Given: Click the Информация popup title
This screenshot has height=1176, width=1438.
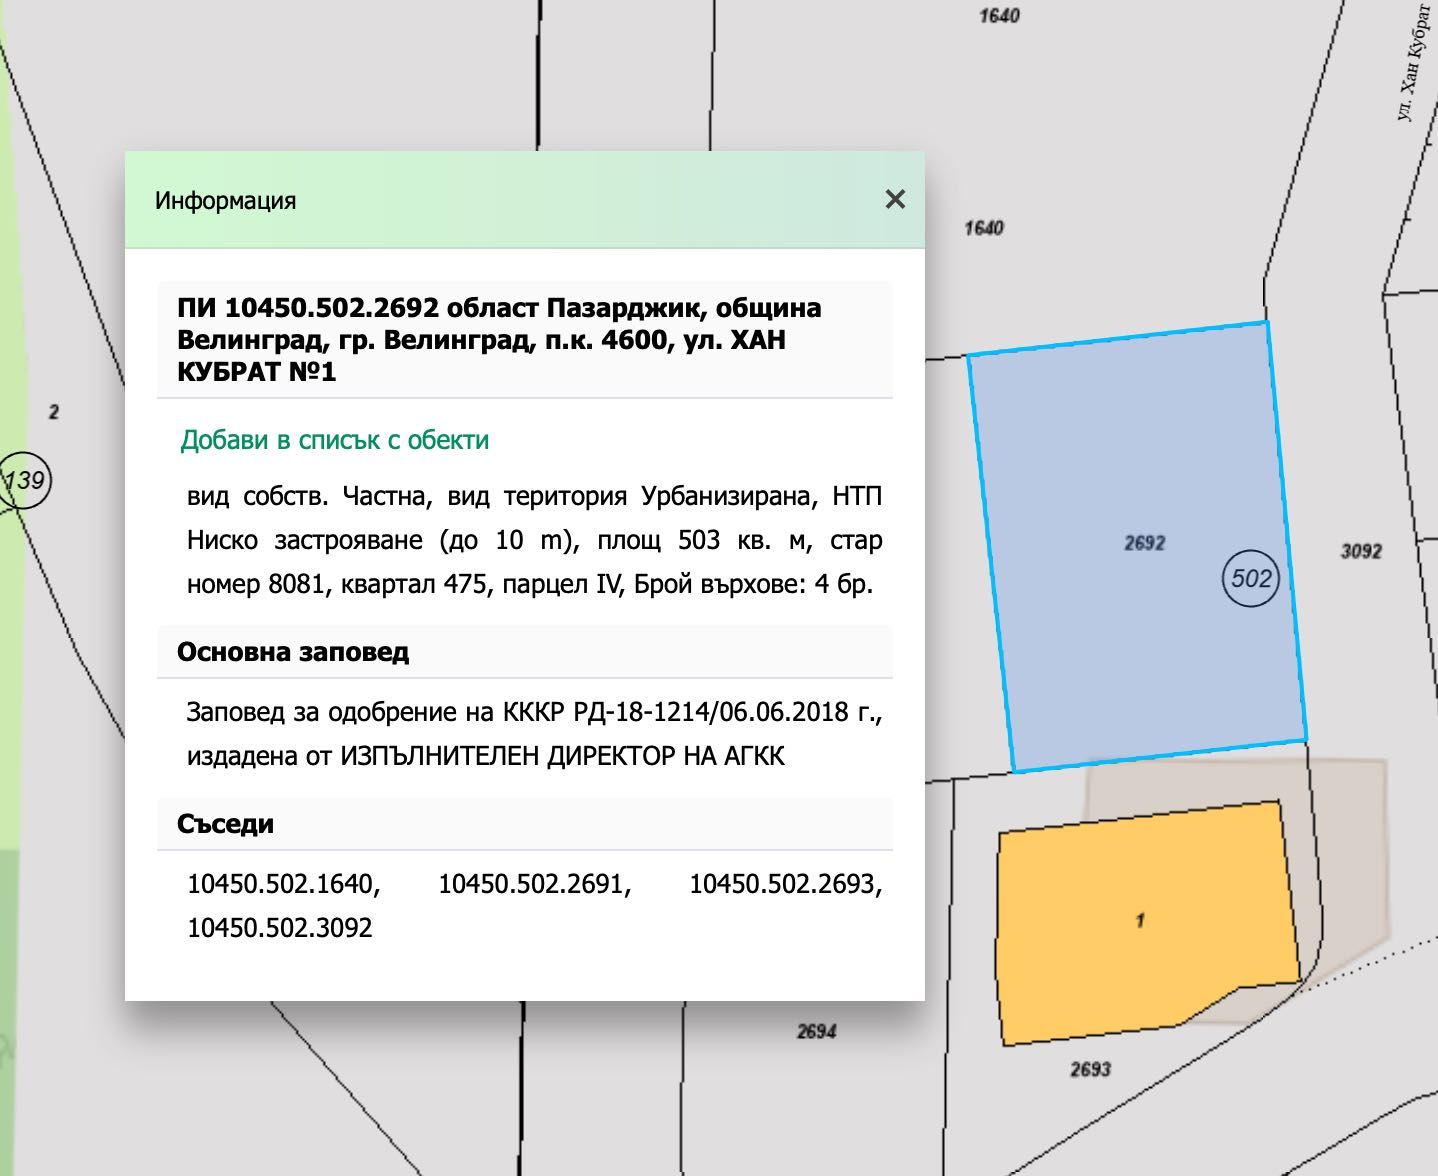Looking at the screenshot, I should (x=226, y=200).
